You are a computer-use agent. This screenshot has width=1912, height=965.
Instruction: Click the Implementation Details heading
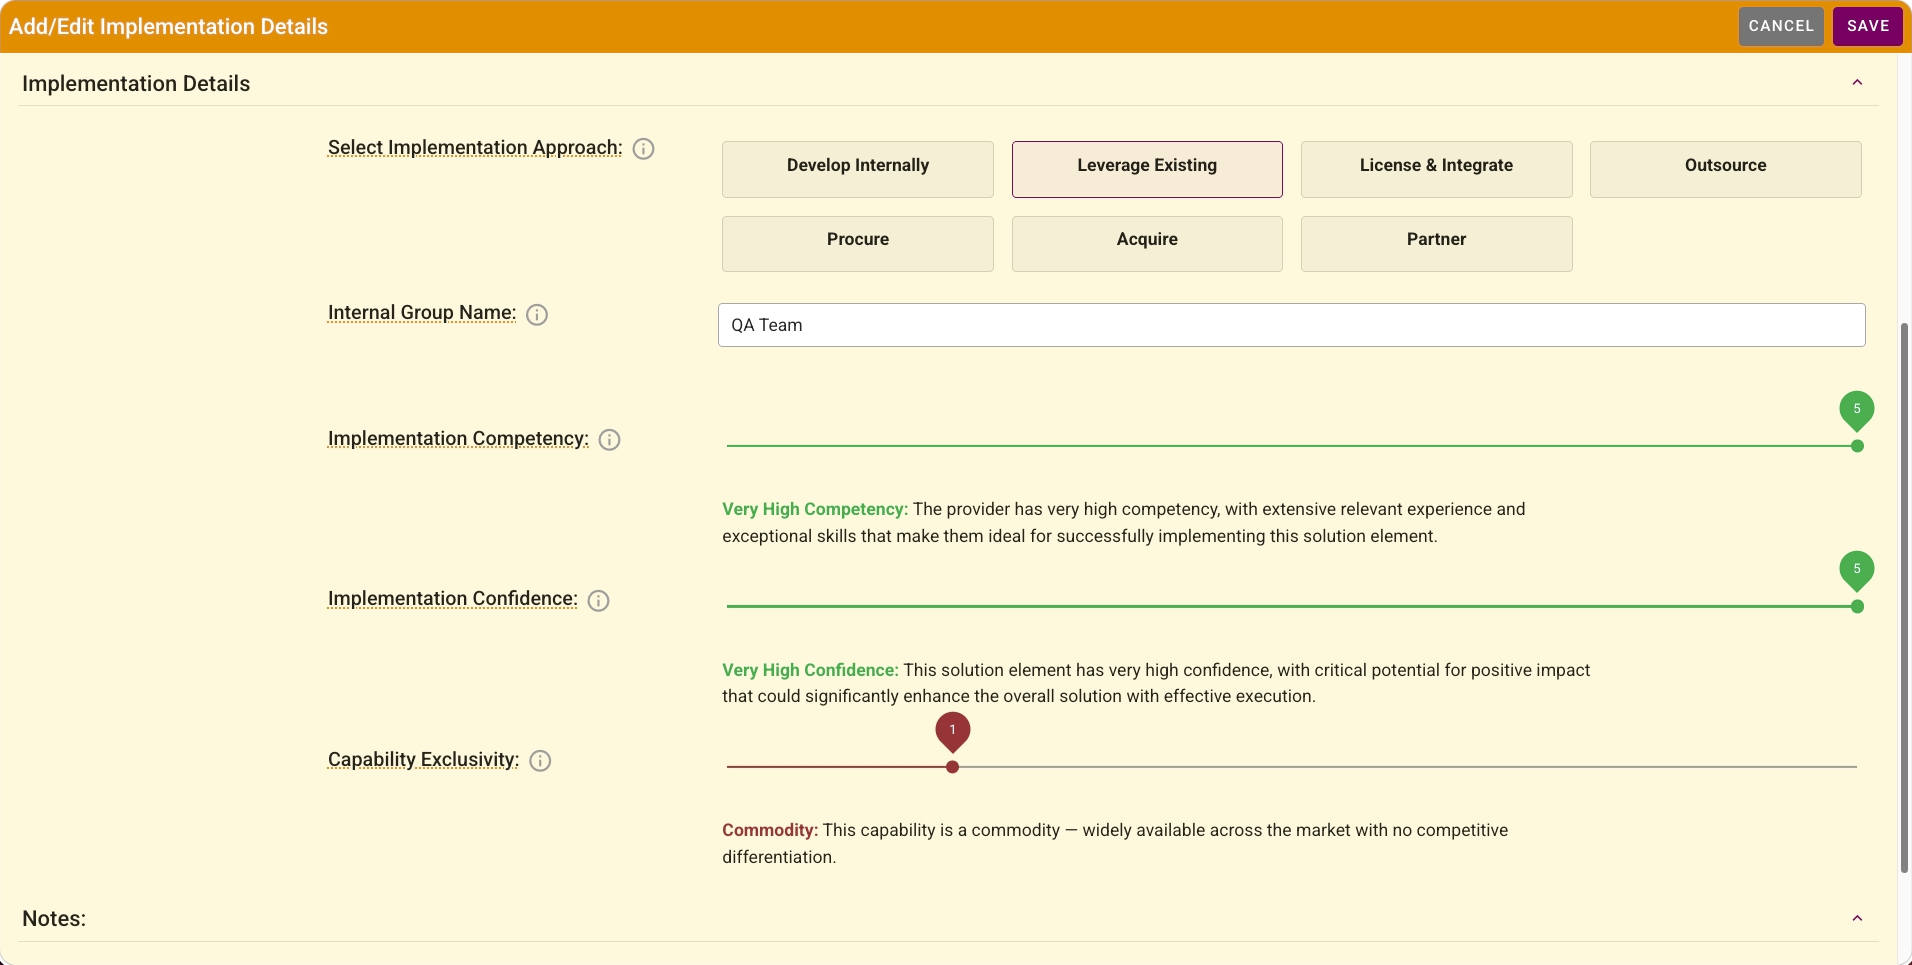click(136, 84)
